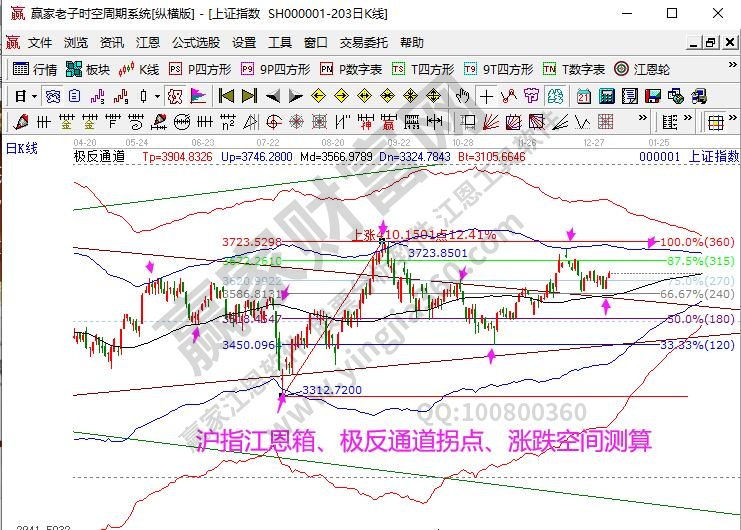
Task: Select the colored flag marker tool
Action: tap(197, 96)
